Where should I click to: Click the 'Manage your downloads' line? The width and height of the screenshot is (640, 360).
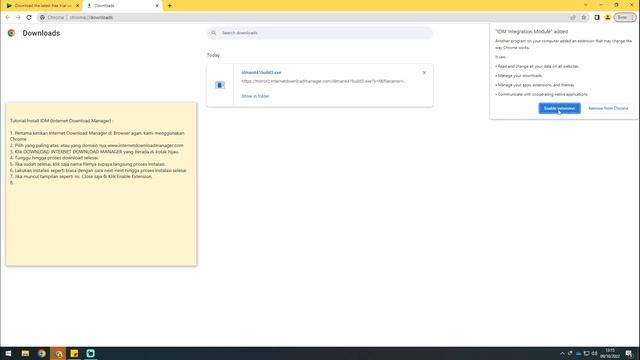point(519,76)
